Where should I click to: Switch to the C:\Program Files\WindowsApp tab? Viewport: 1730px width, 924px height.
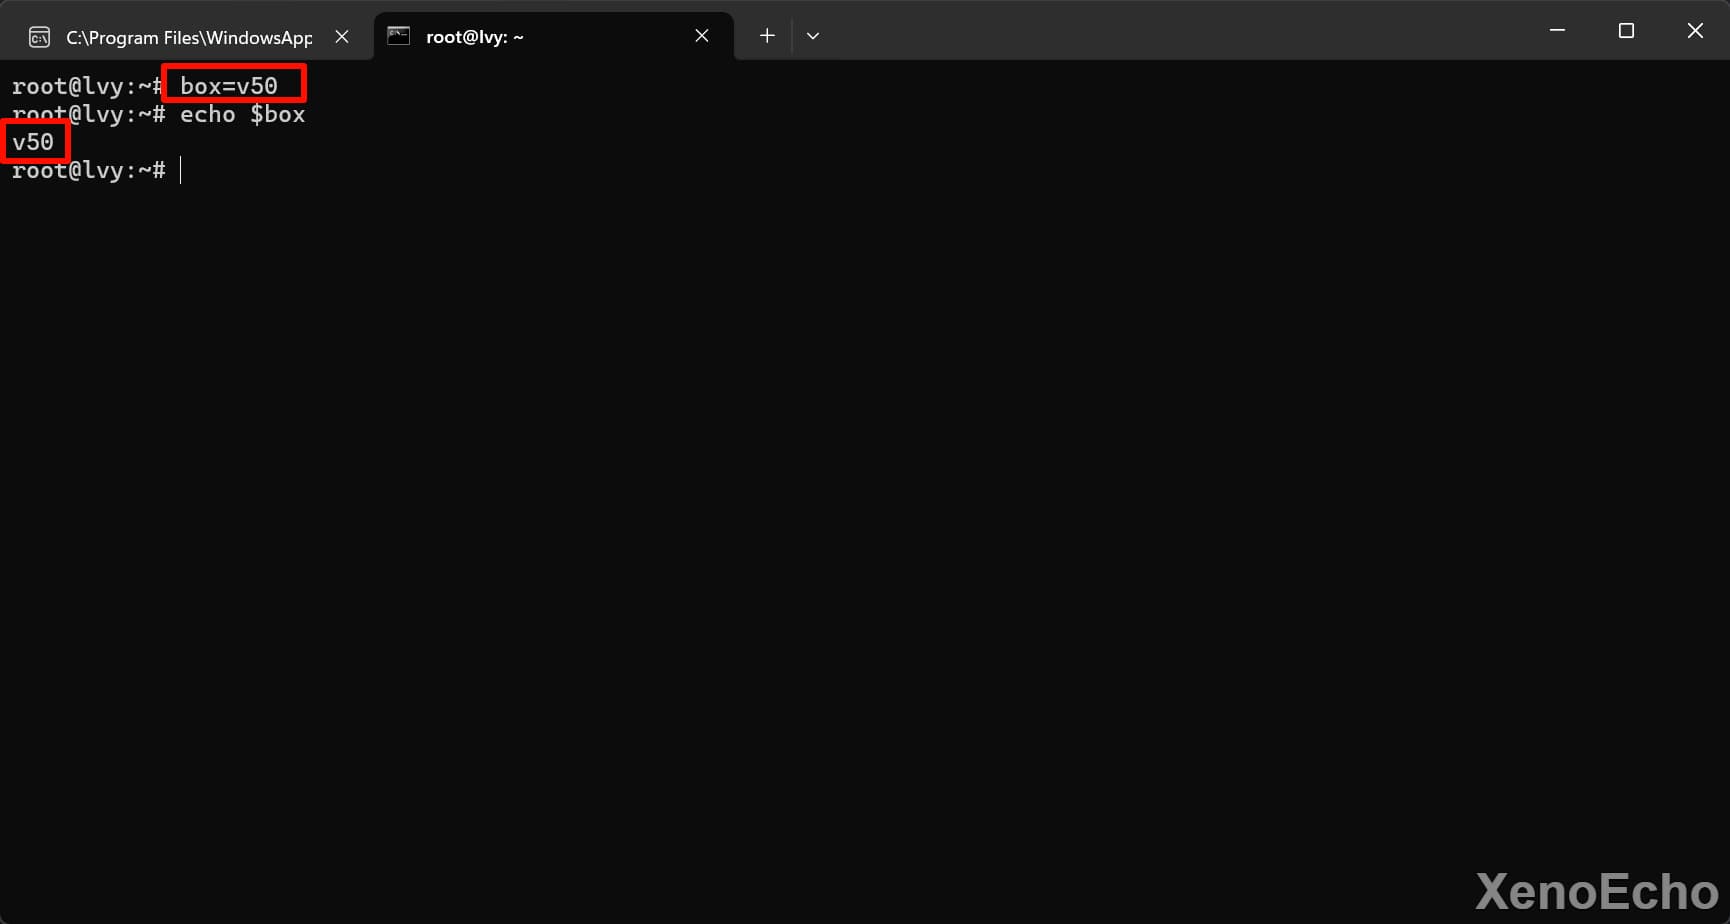188,37
